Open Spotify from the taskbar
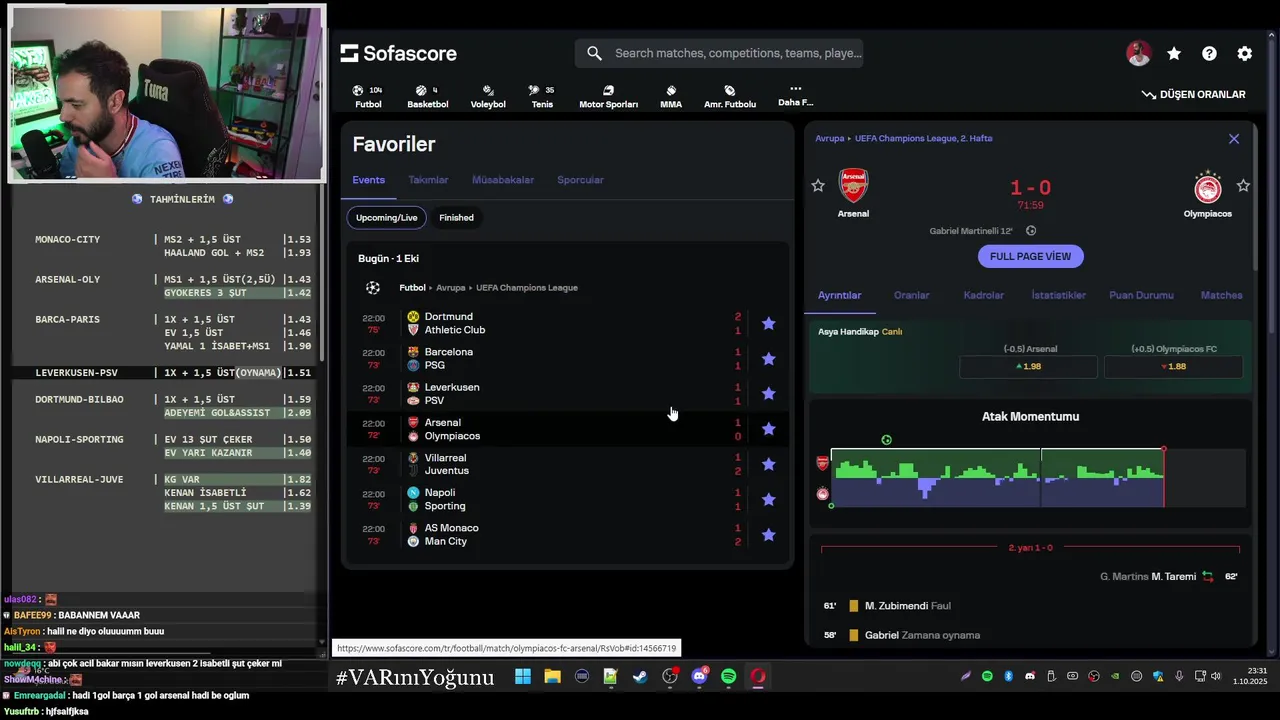 coord(728,677)
